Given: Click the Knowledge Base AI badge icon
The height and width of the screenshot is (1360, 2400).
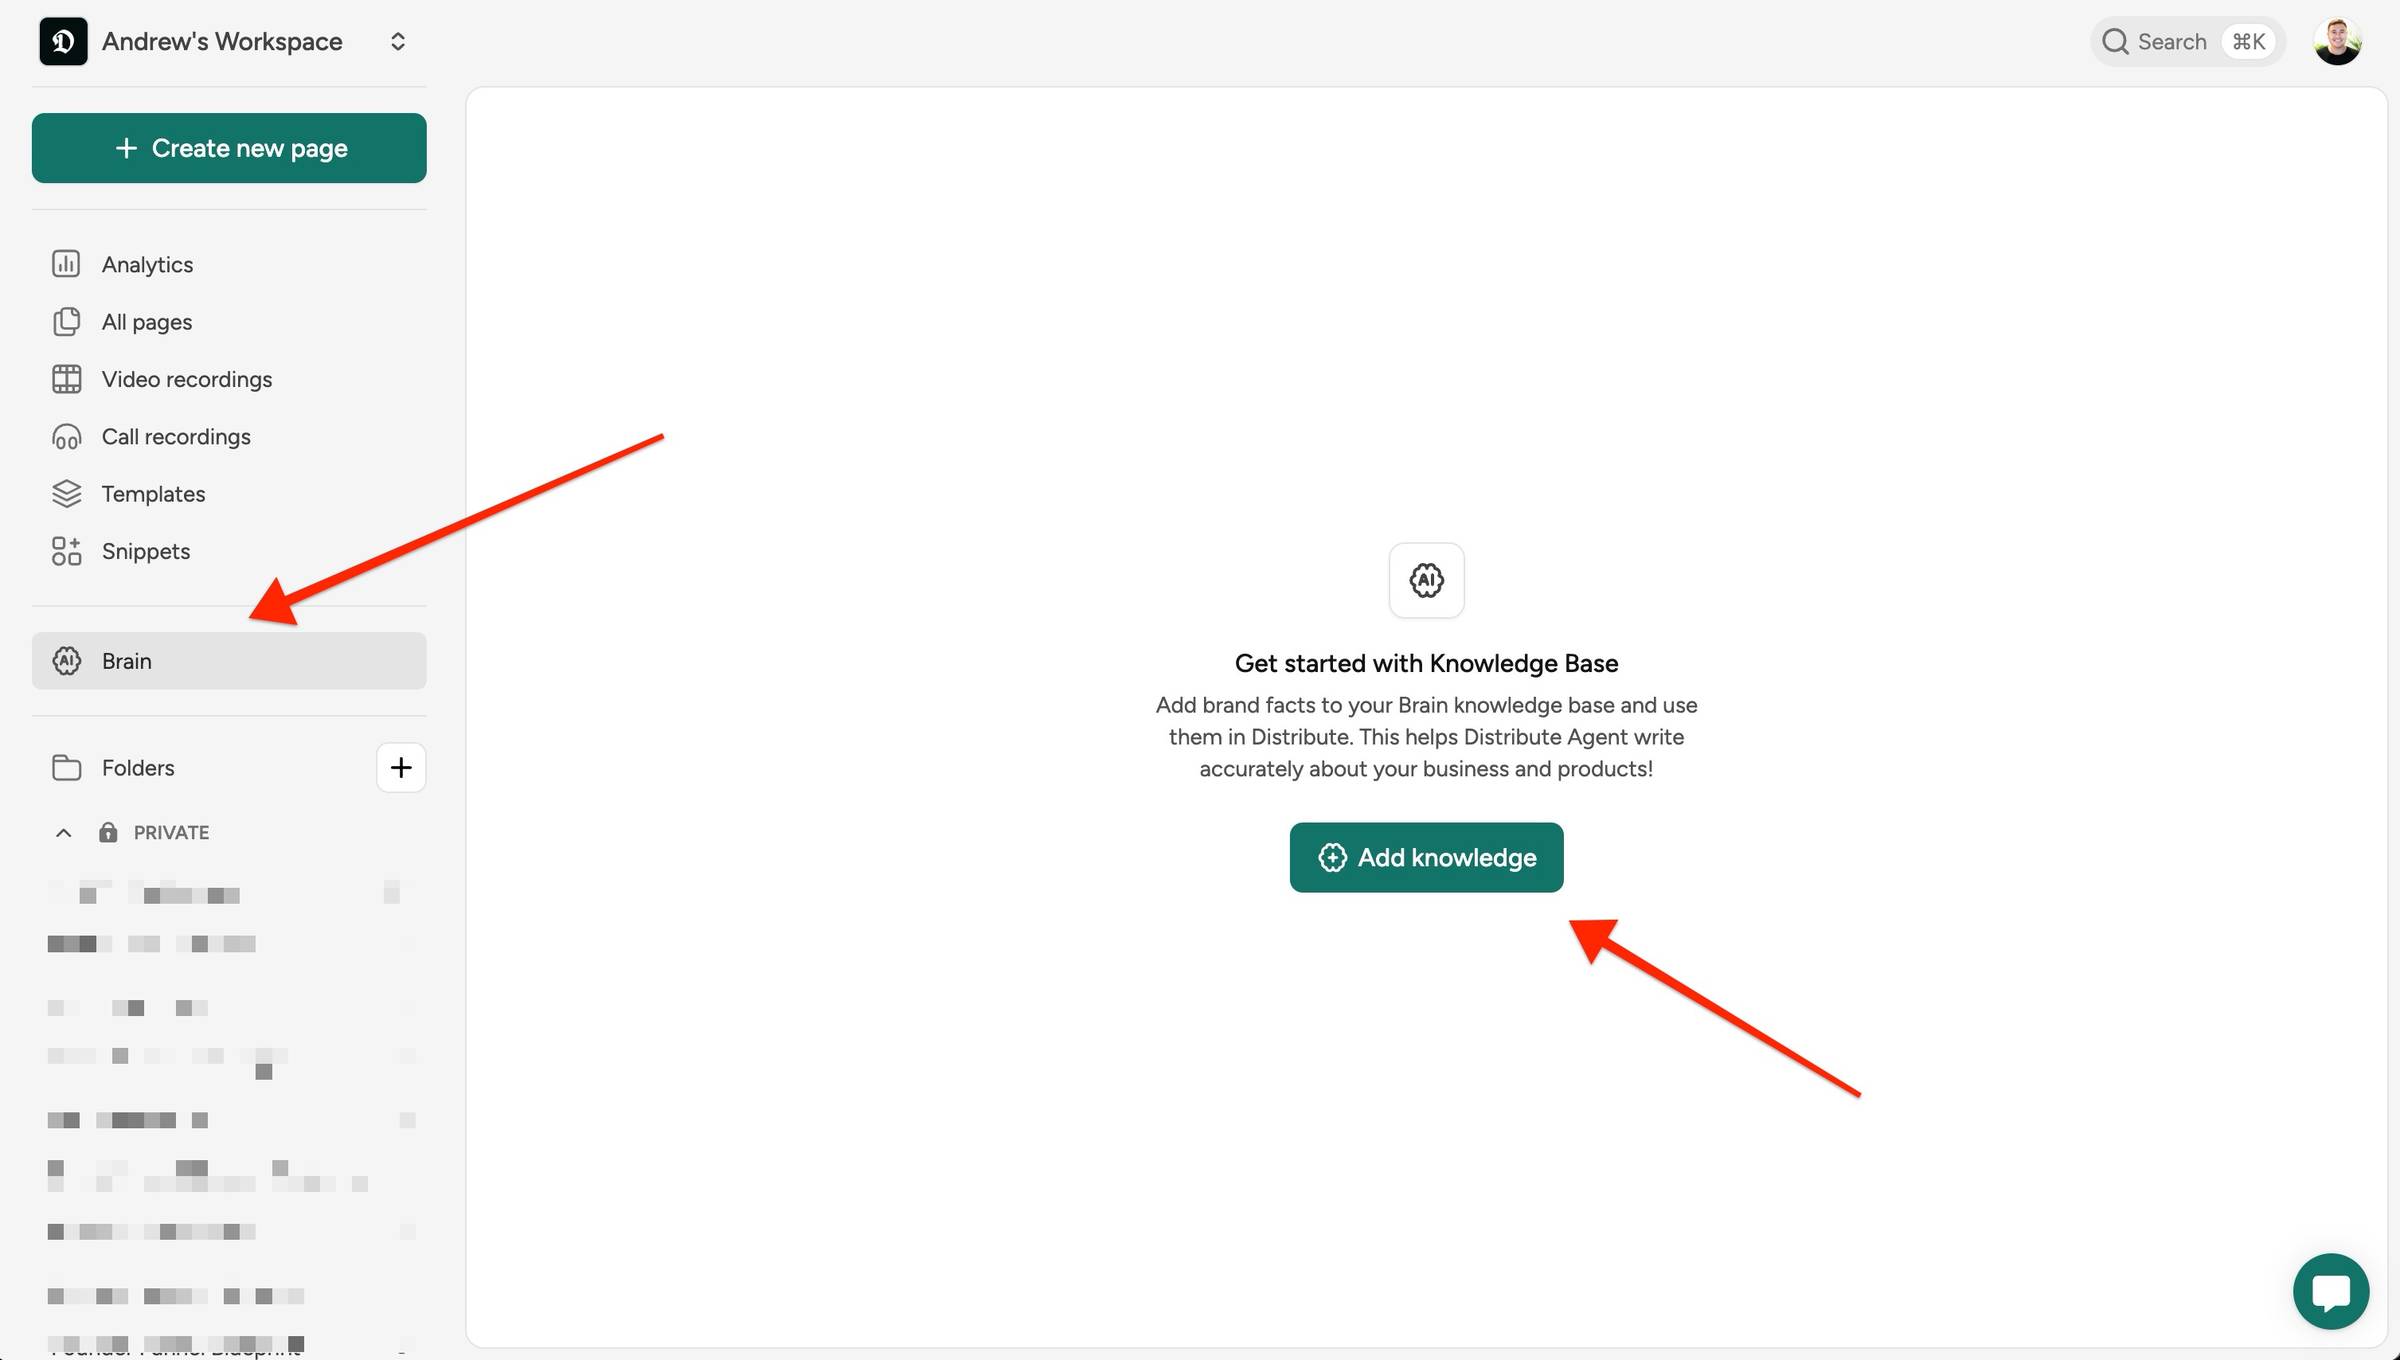Looking at the screenshot, I should point(1426,580).
